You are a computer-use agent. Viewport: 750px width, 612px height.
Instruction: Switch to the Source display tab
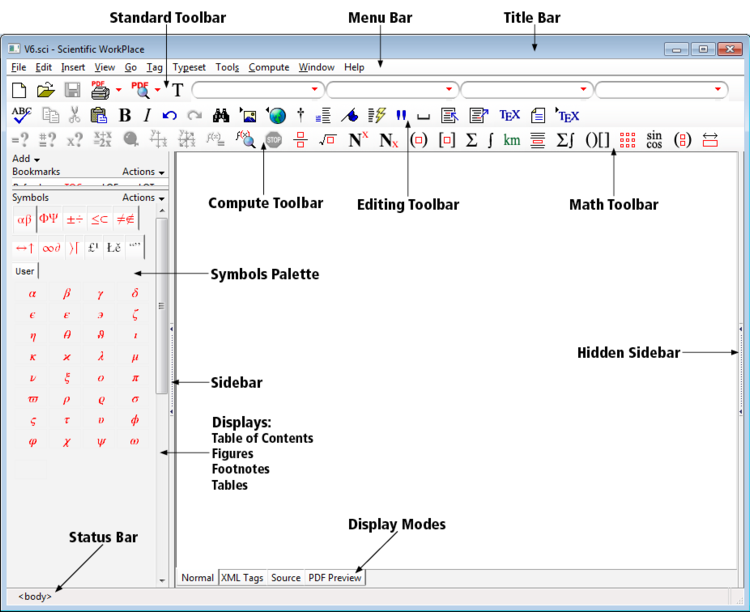coord(286,578)
